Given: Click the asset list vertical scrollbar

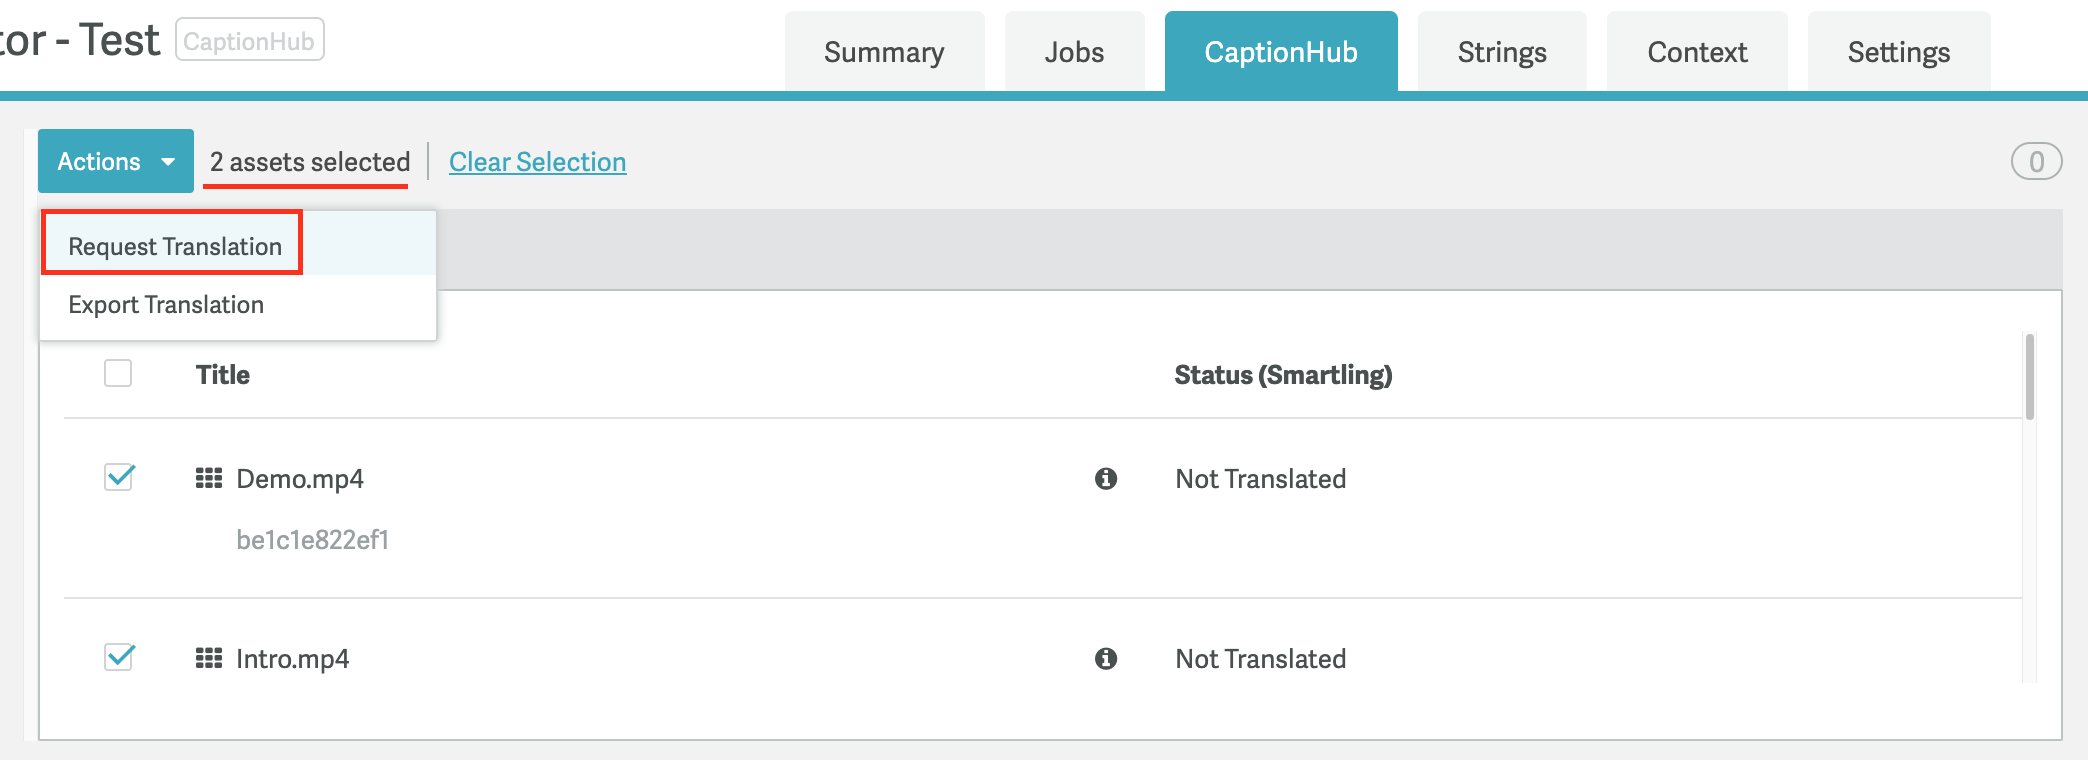Looking at the screenshot, I should (2030, 377).
